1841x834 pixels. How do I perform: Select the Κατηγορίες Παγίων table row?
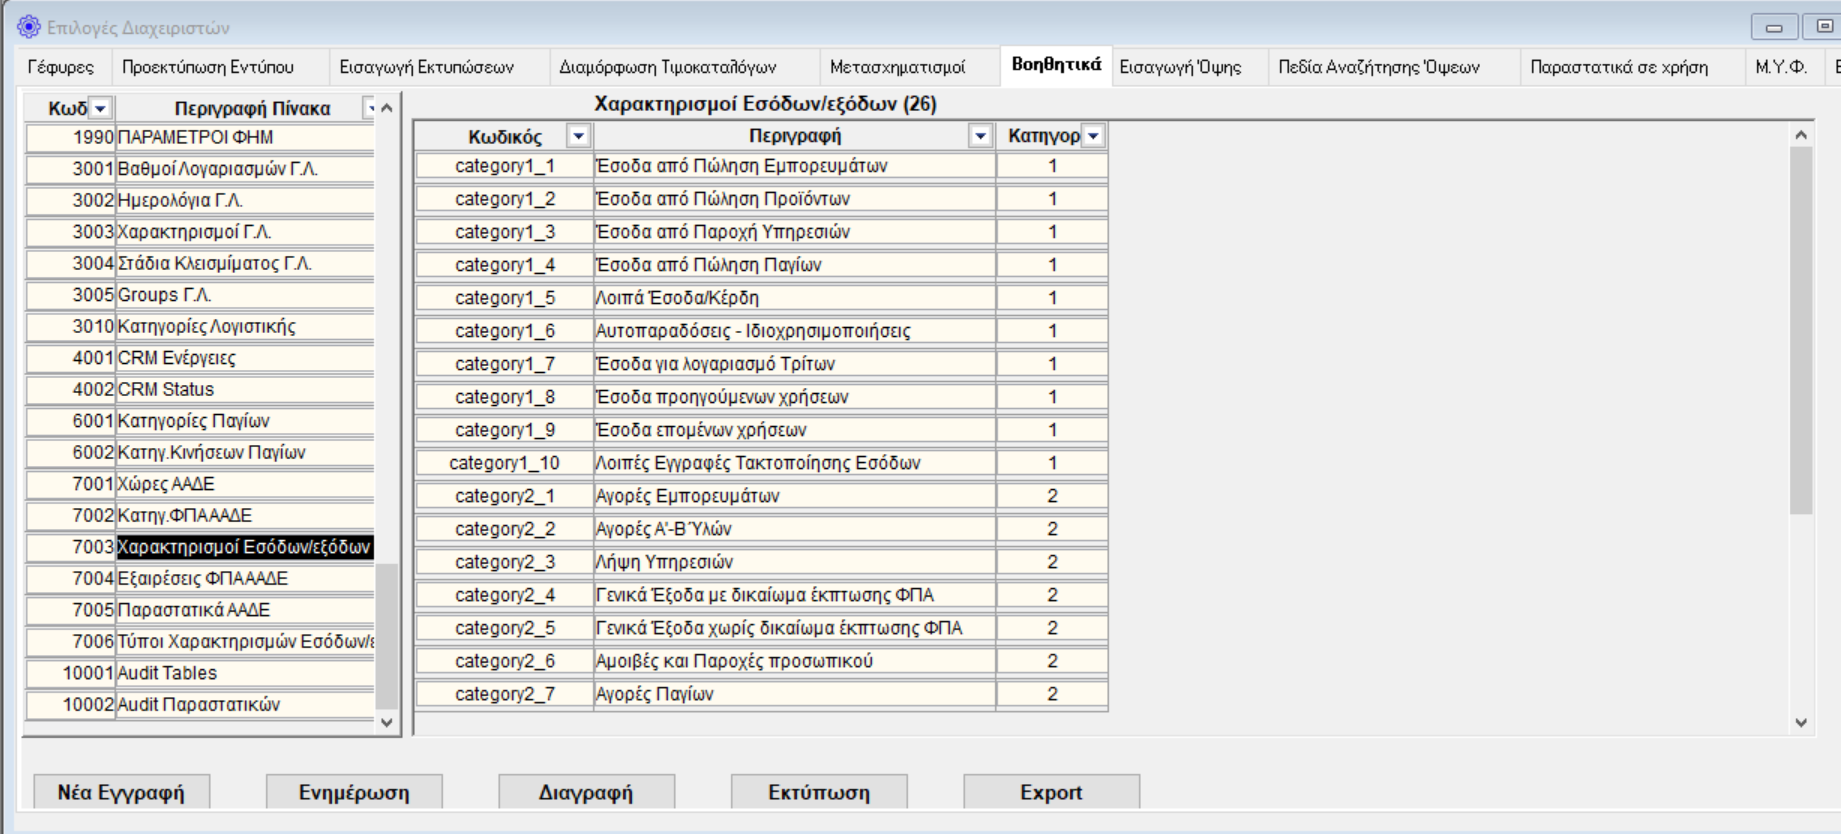coord(193,421)
